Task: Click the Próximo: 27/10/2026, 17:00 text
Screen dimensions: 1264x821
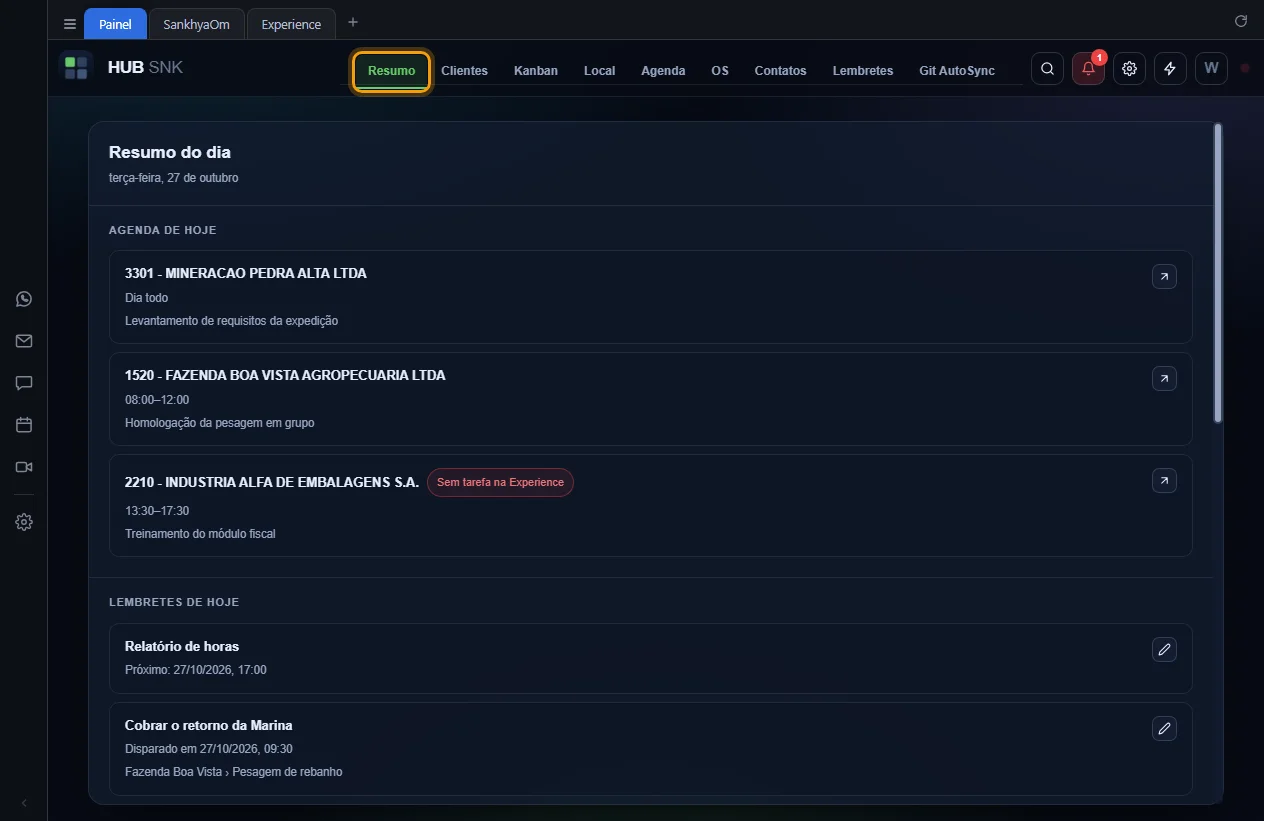Action: [196, 670]
